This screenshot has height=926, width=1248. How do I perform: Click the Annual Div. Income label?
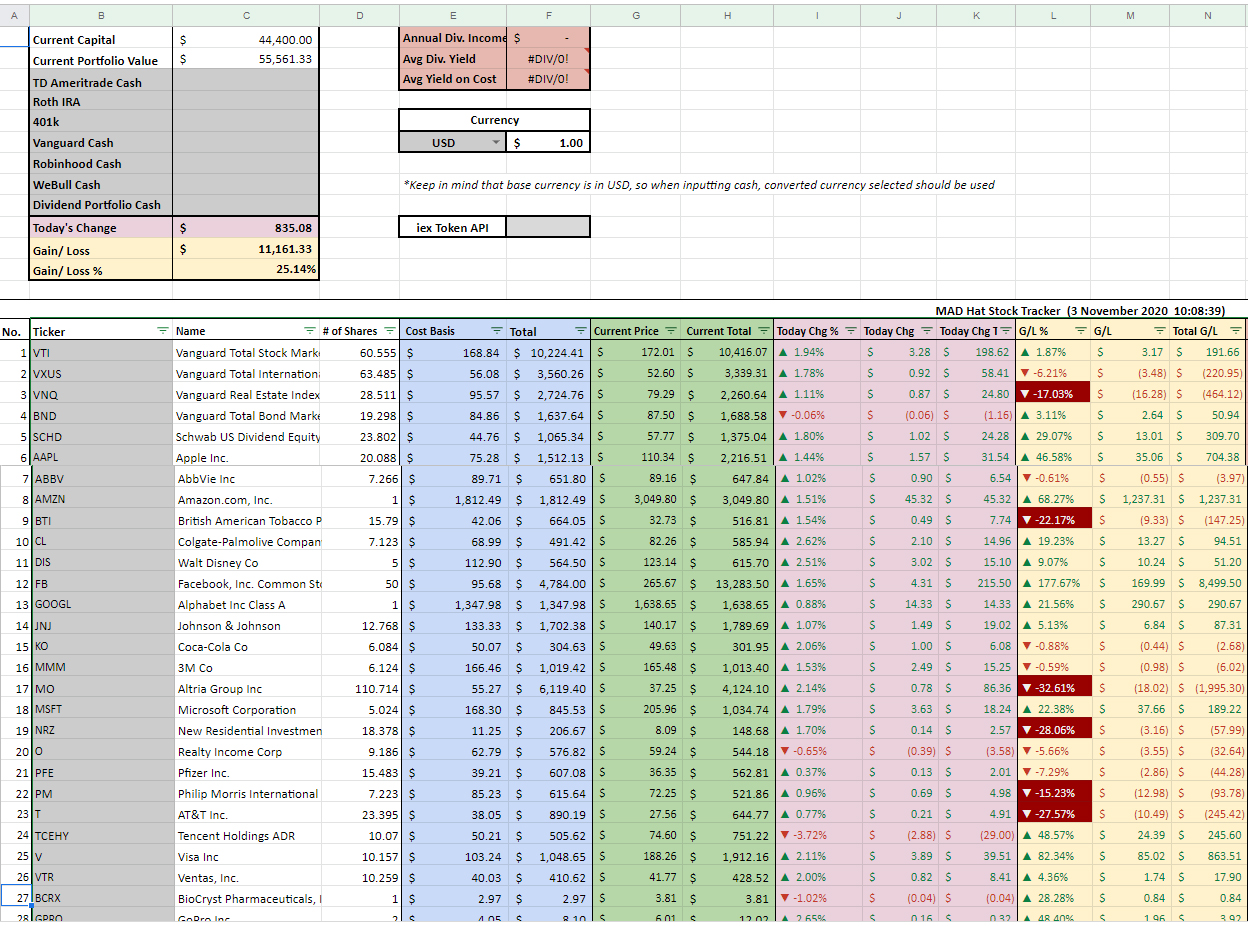tap(454, 38)
